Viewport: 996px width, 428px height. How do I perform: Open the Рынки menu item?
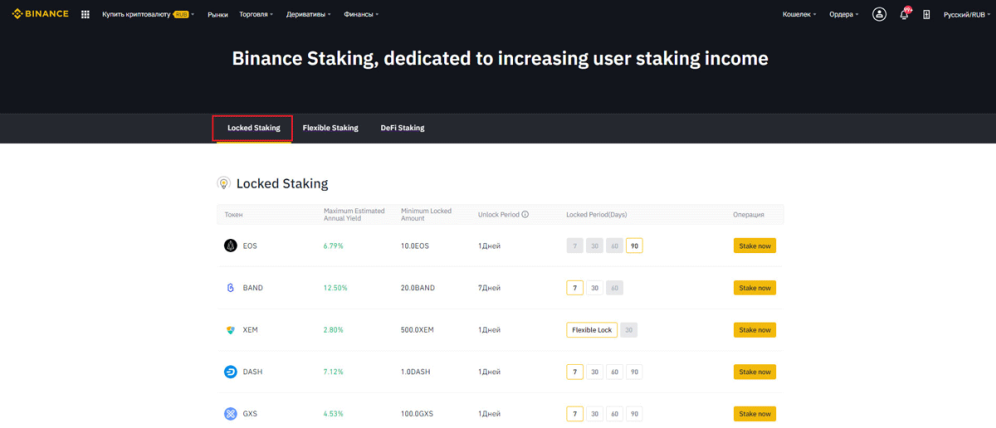click(x=217, y=14)
